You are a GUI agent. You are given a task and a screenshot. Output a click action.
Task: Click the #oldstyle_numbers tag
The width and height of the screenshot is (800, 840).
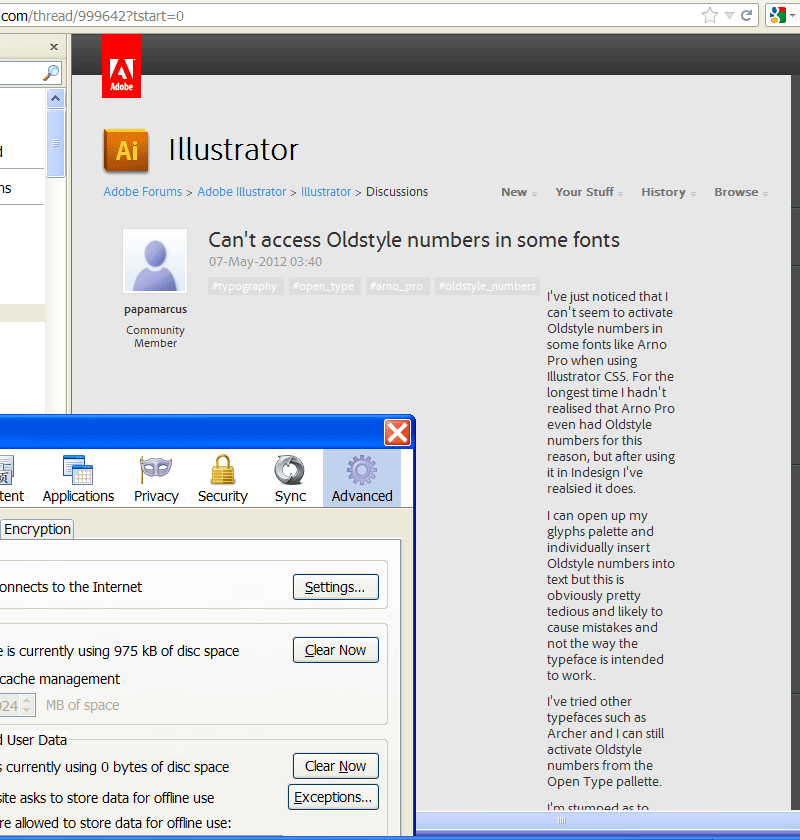487,286
